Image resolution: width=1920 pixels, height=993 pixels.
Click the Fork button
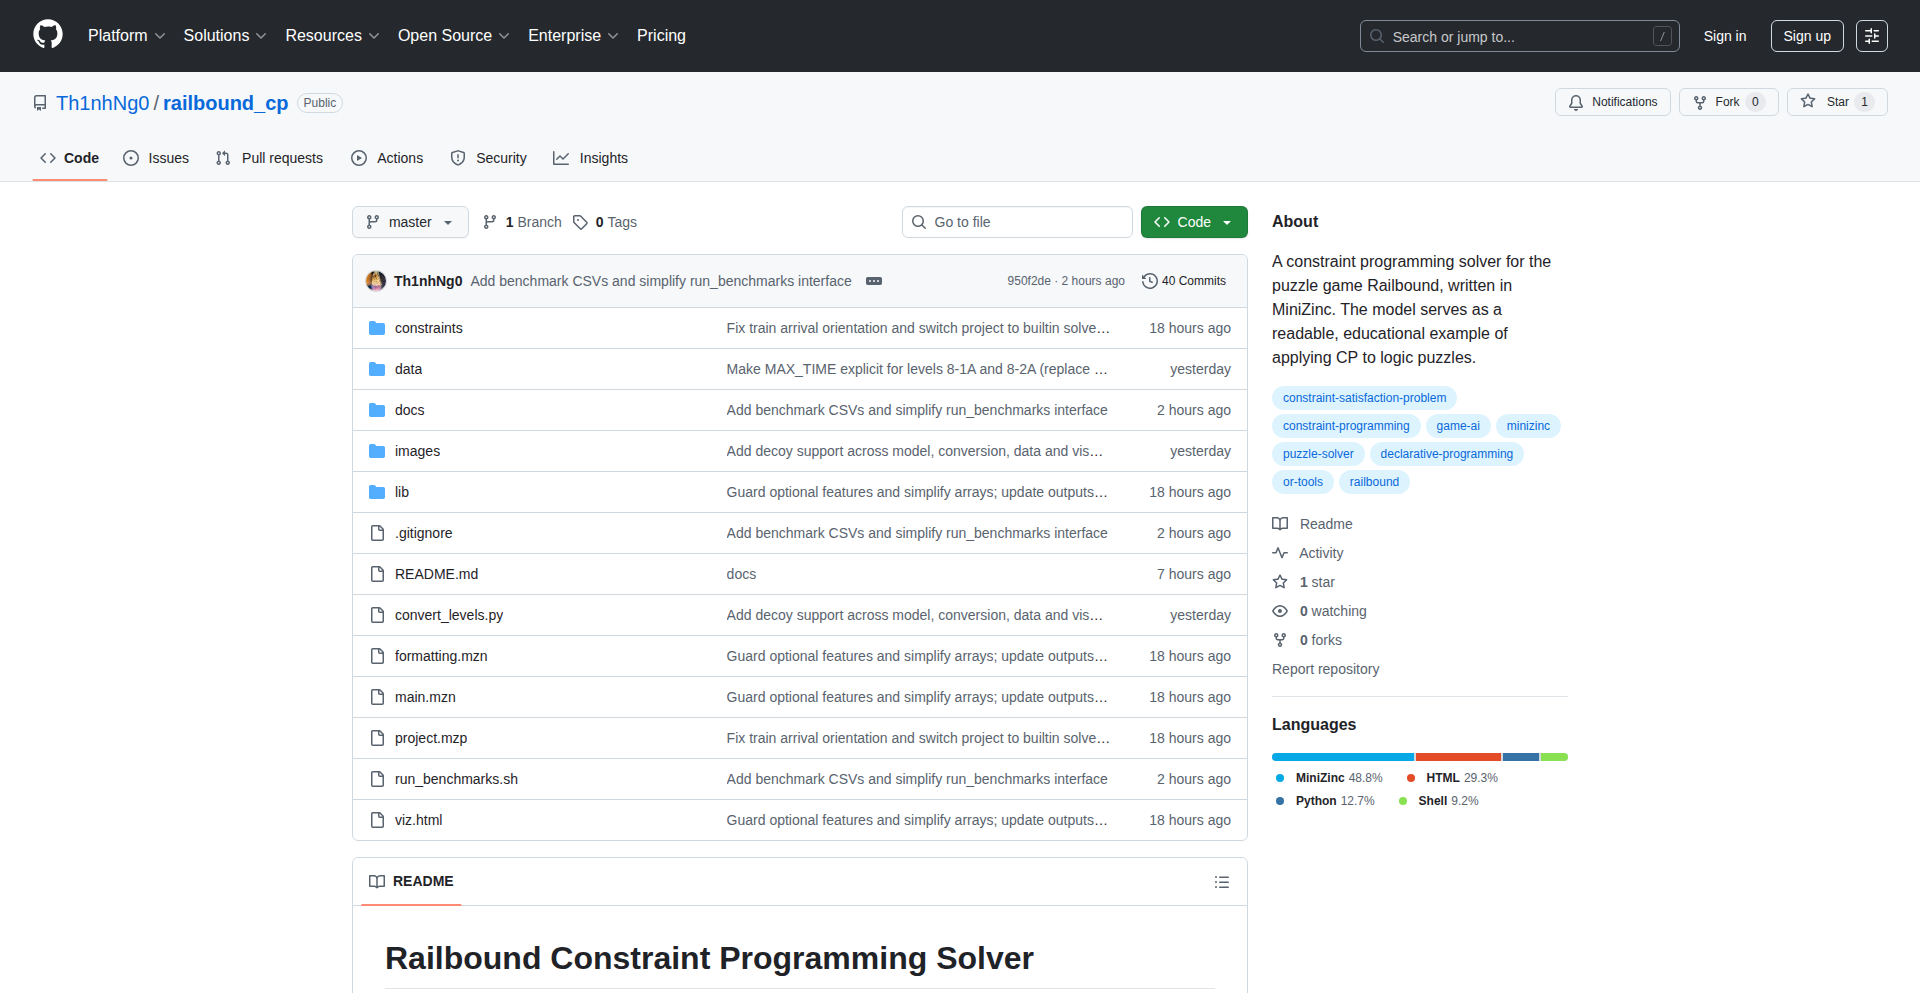(x=1727, y=102)
